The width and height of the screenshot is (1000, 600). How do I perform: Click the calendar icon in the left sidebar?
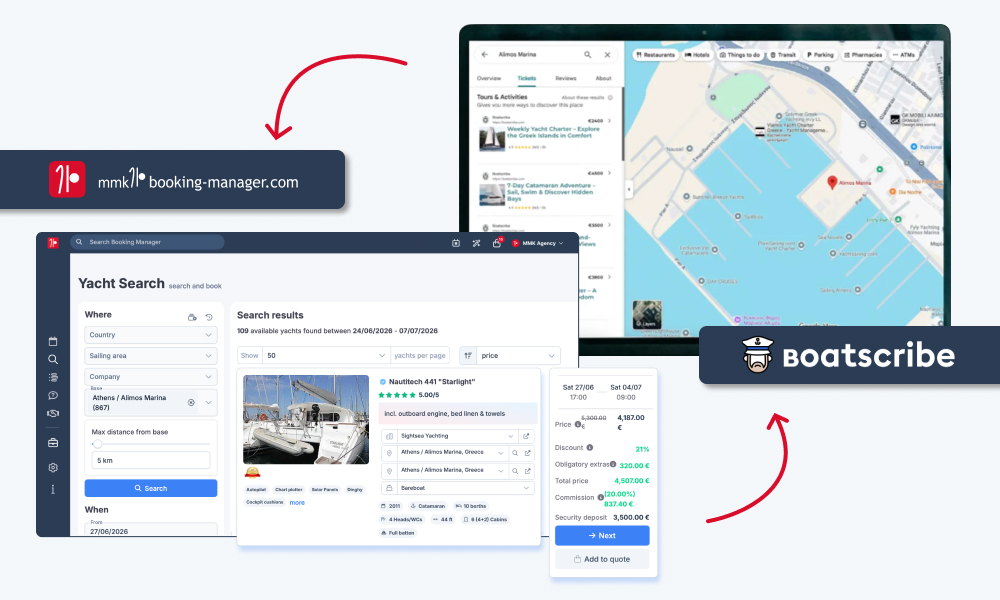click(53, 341)
